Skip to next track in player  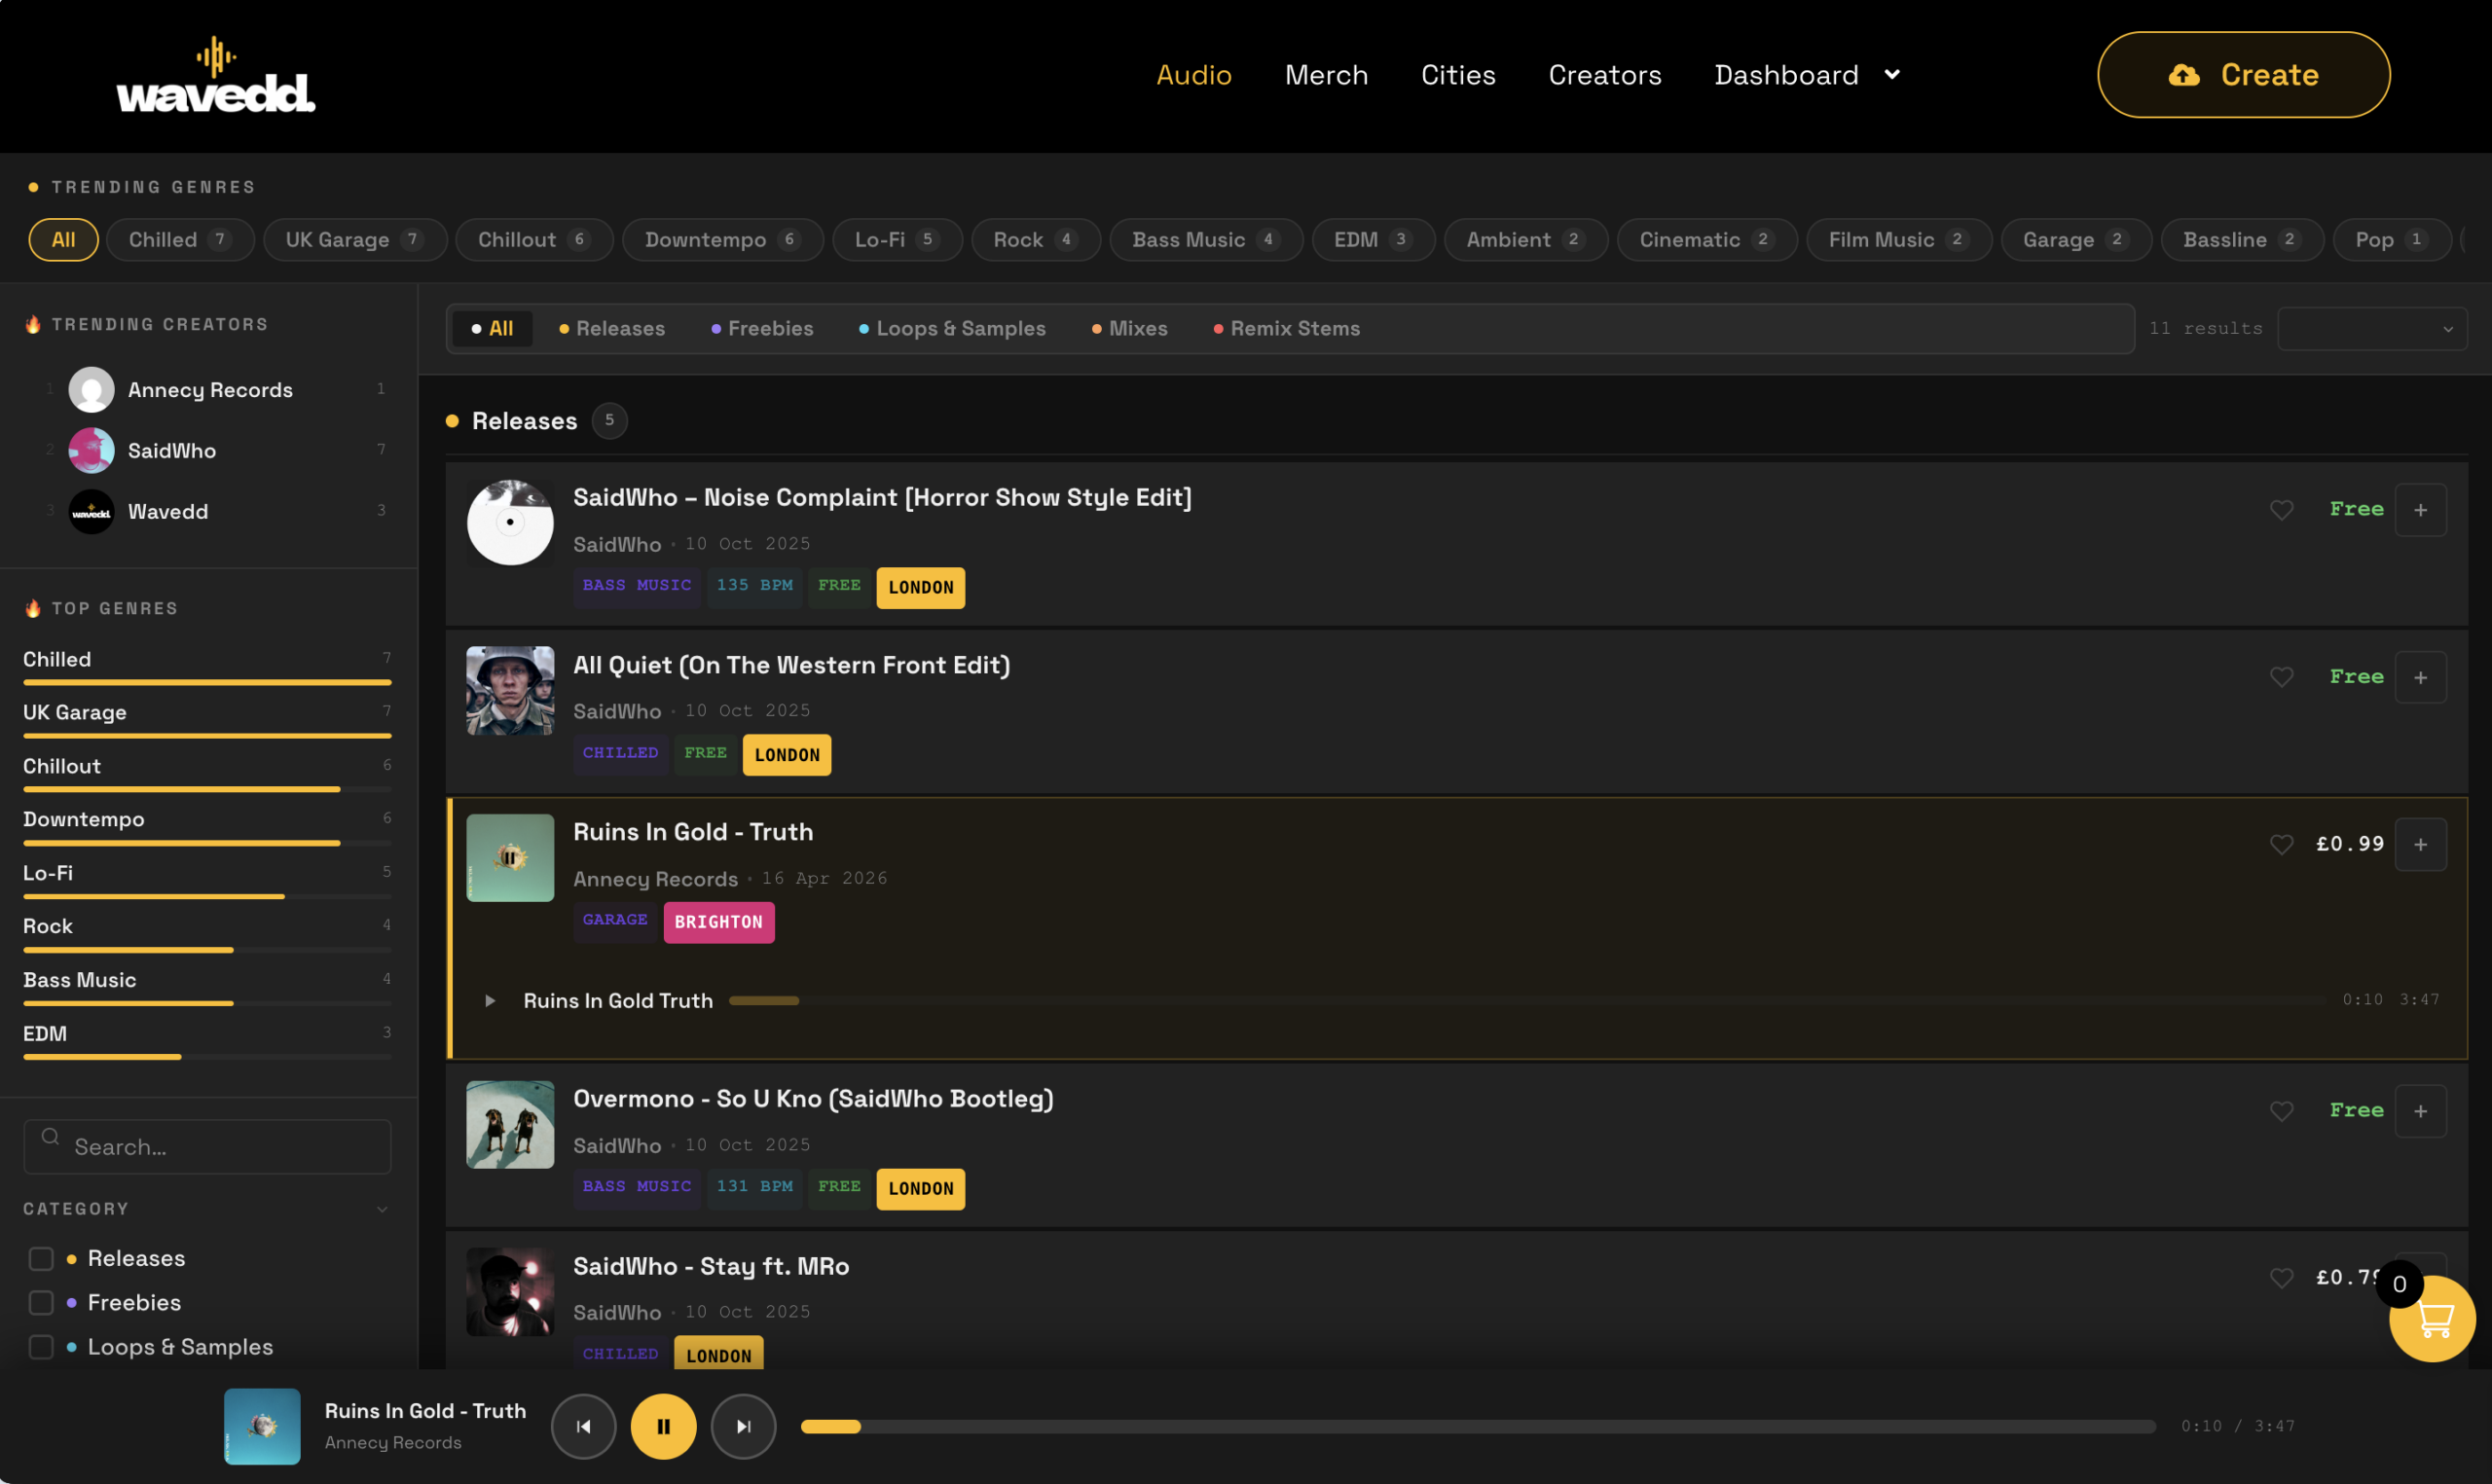pos(743,1426)
